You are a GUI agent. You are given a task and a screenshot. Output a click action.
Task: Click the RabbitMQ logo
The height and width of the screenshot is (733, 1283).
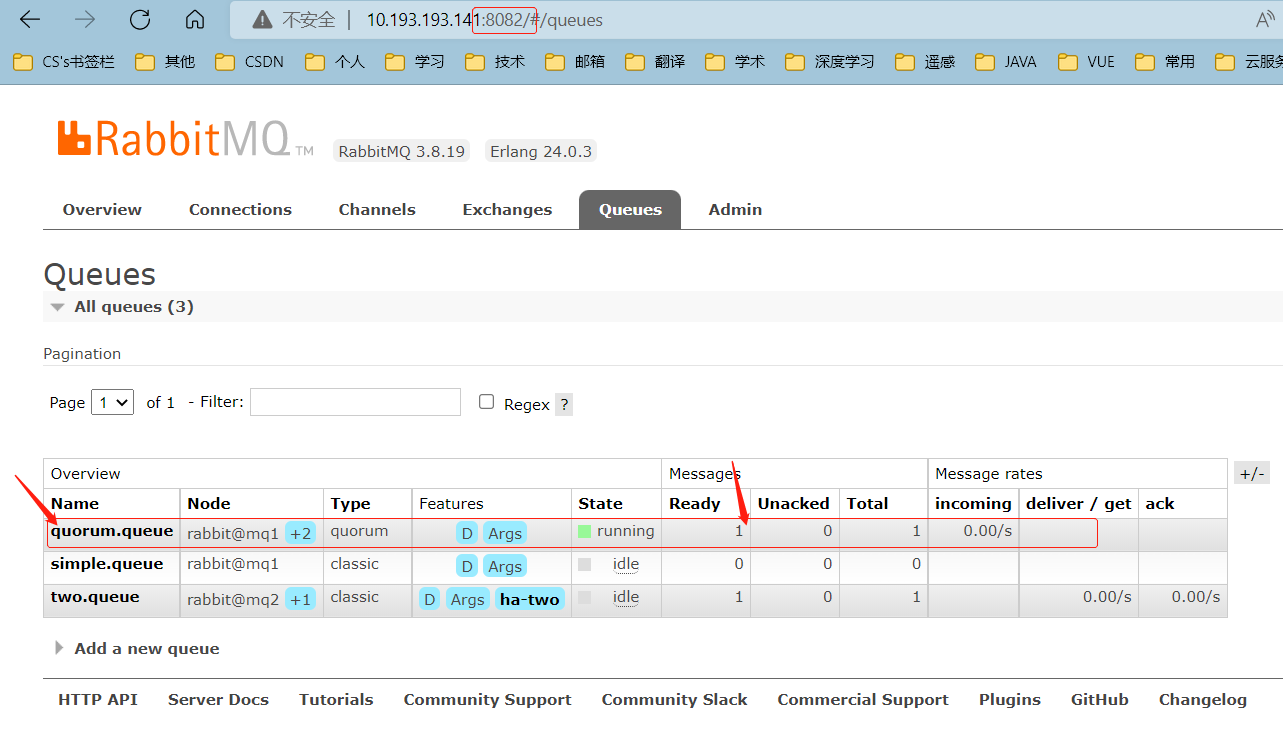[186, 139]
